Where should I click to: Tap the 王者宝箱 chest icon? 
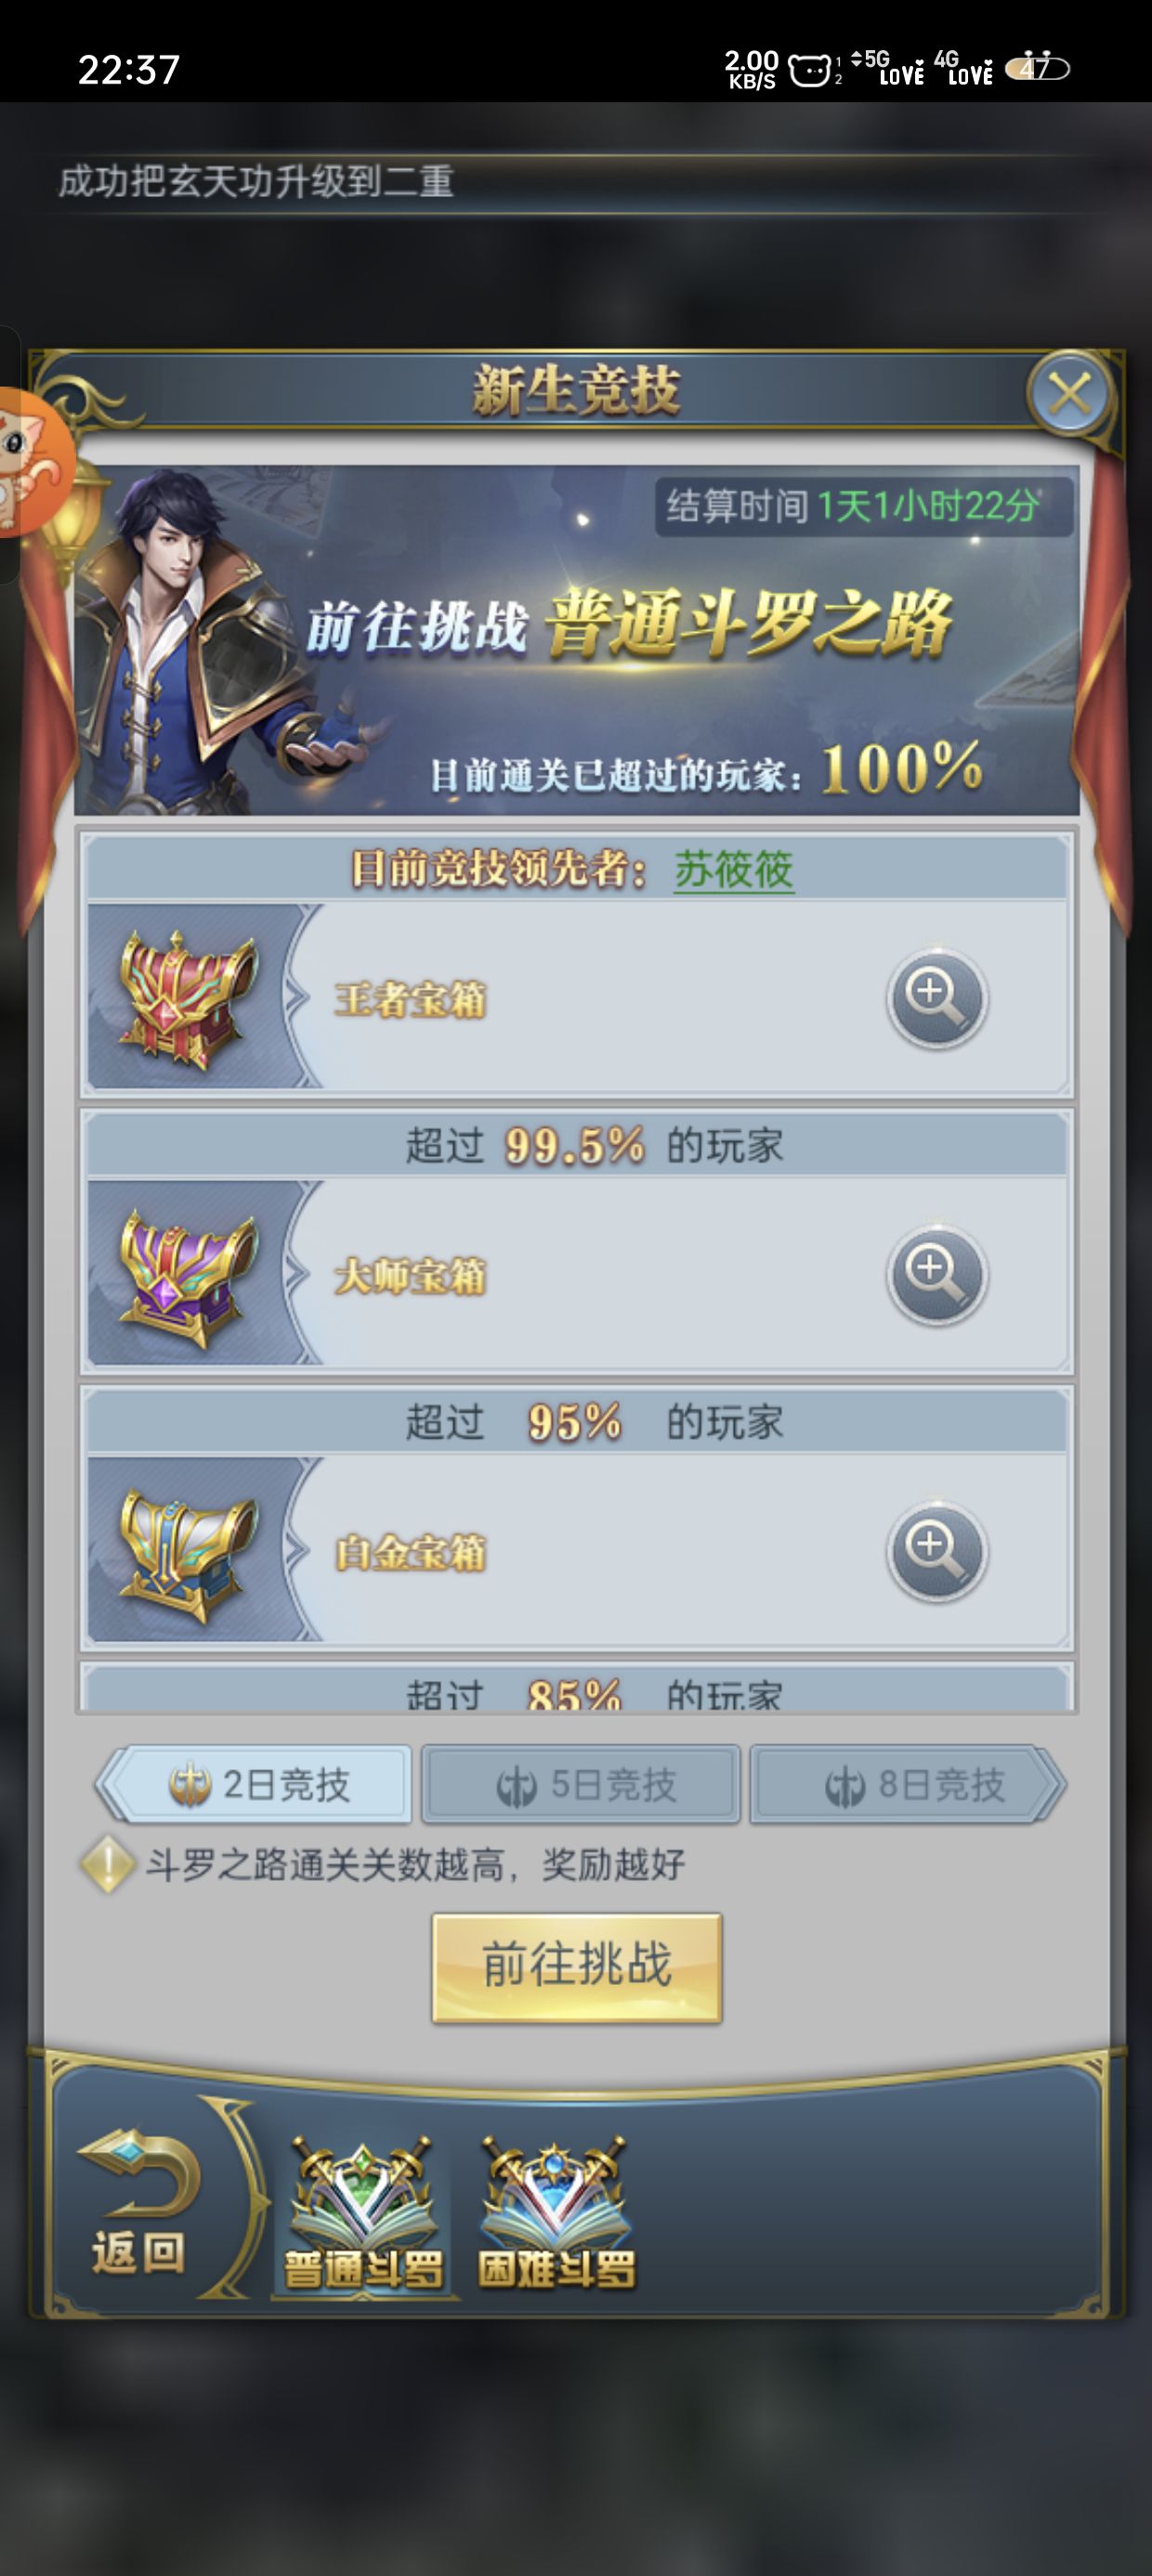pos(186,999)
